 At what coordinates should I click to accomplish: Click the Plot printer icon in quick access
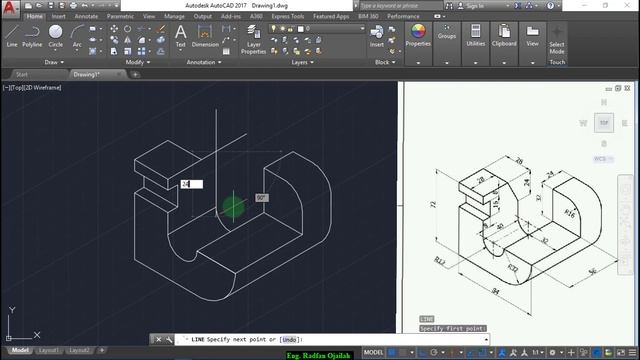(x=73, y=6)
